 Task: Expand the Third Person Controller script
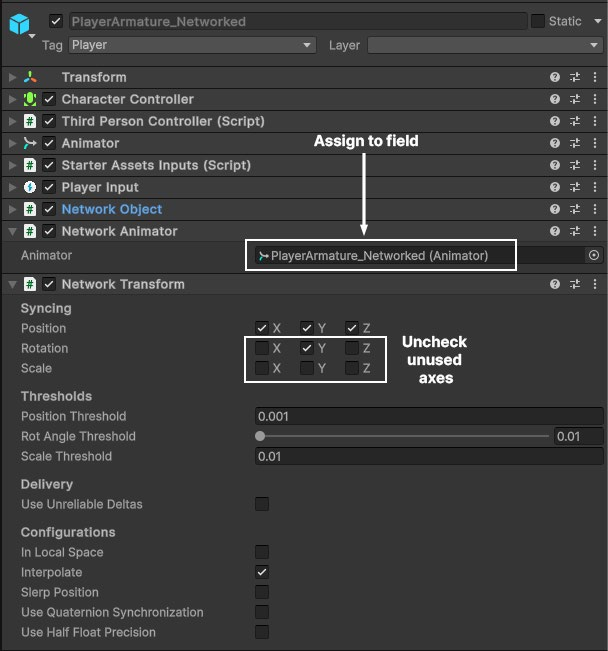12,121
